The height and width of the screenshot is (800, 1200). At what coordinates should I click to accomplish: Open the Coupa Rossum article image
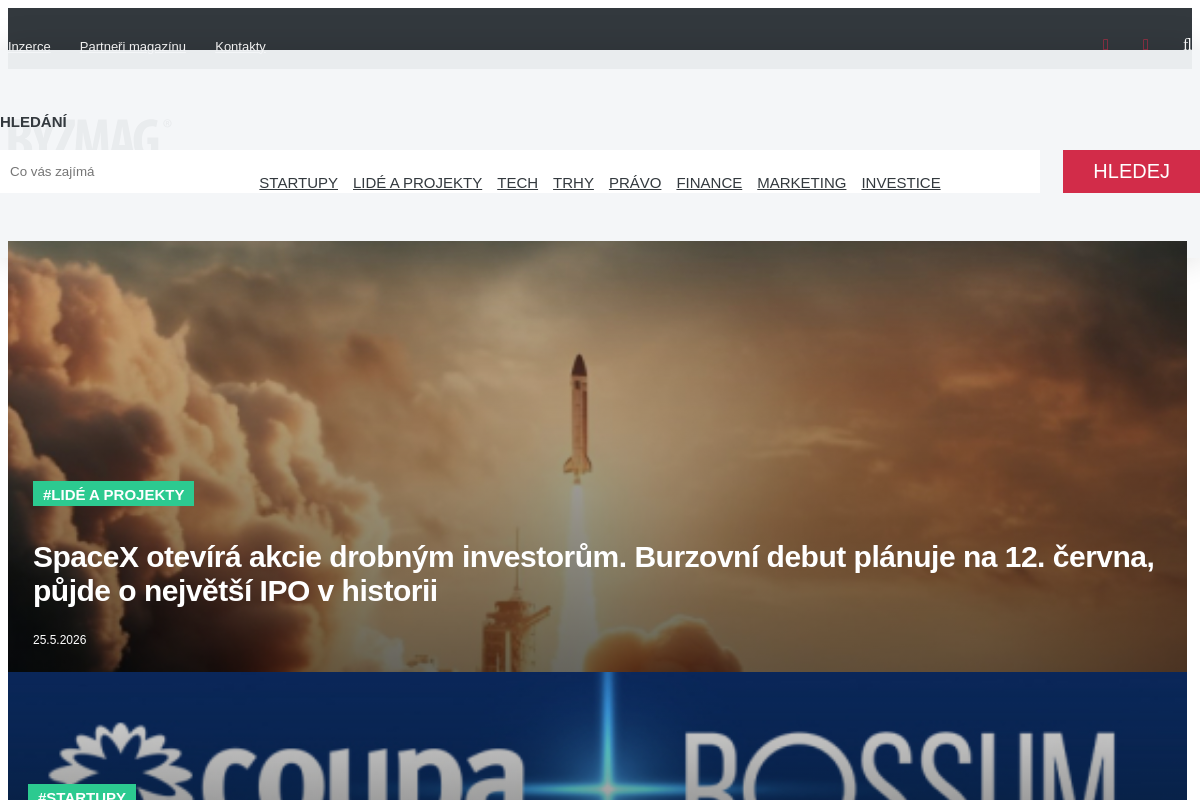(597, 736)
